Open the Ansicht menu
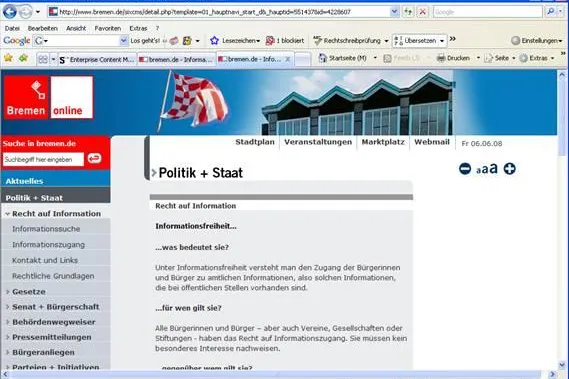This screenshot has width=569, height=379. pos(76,28)
